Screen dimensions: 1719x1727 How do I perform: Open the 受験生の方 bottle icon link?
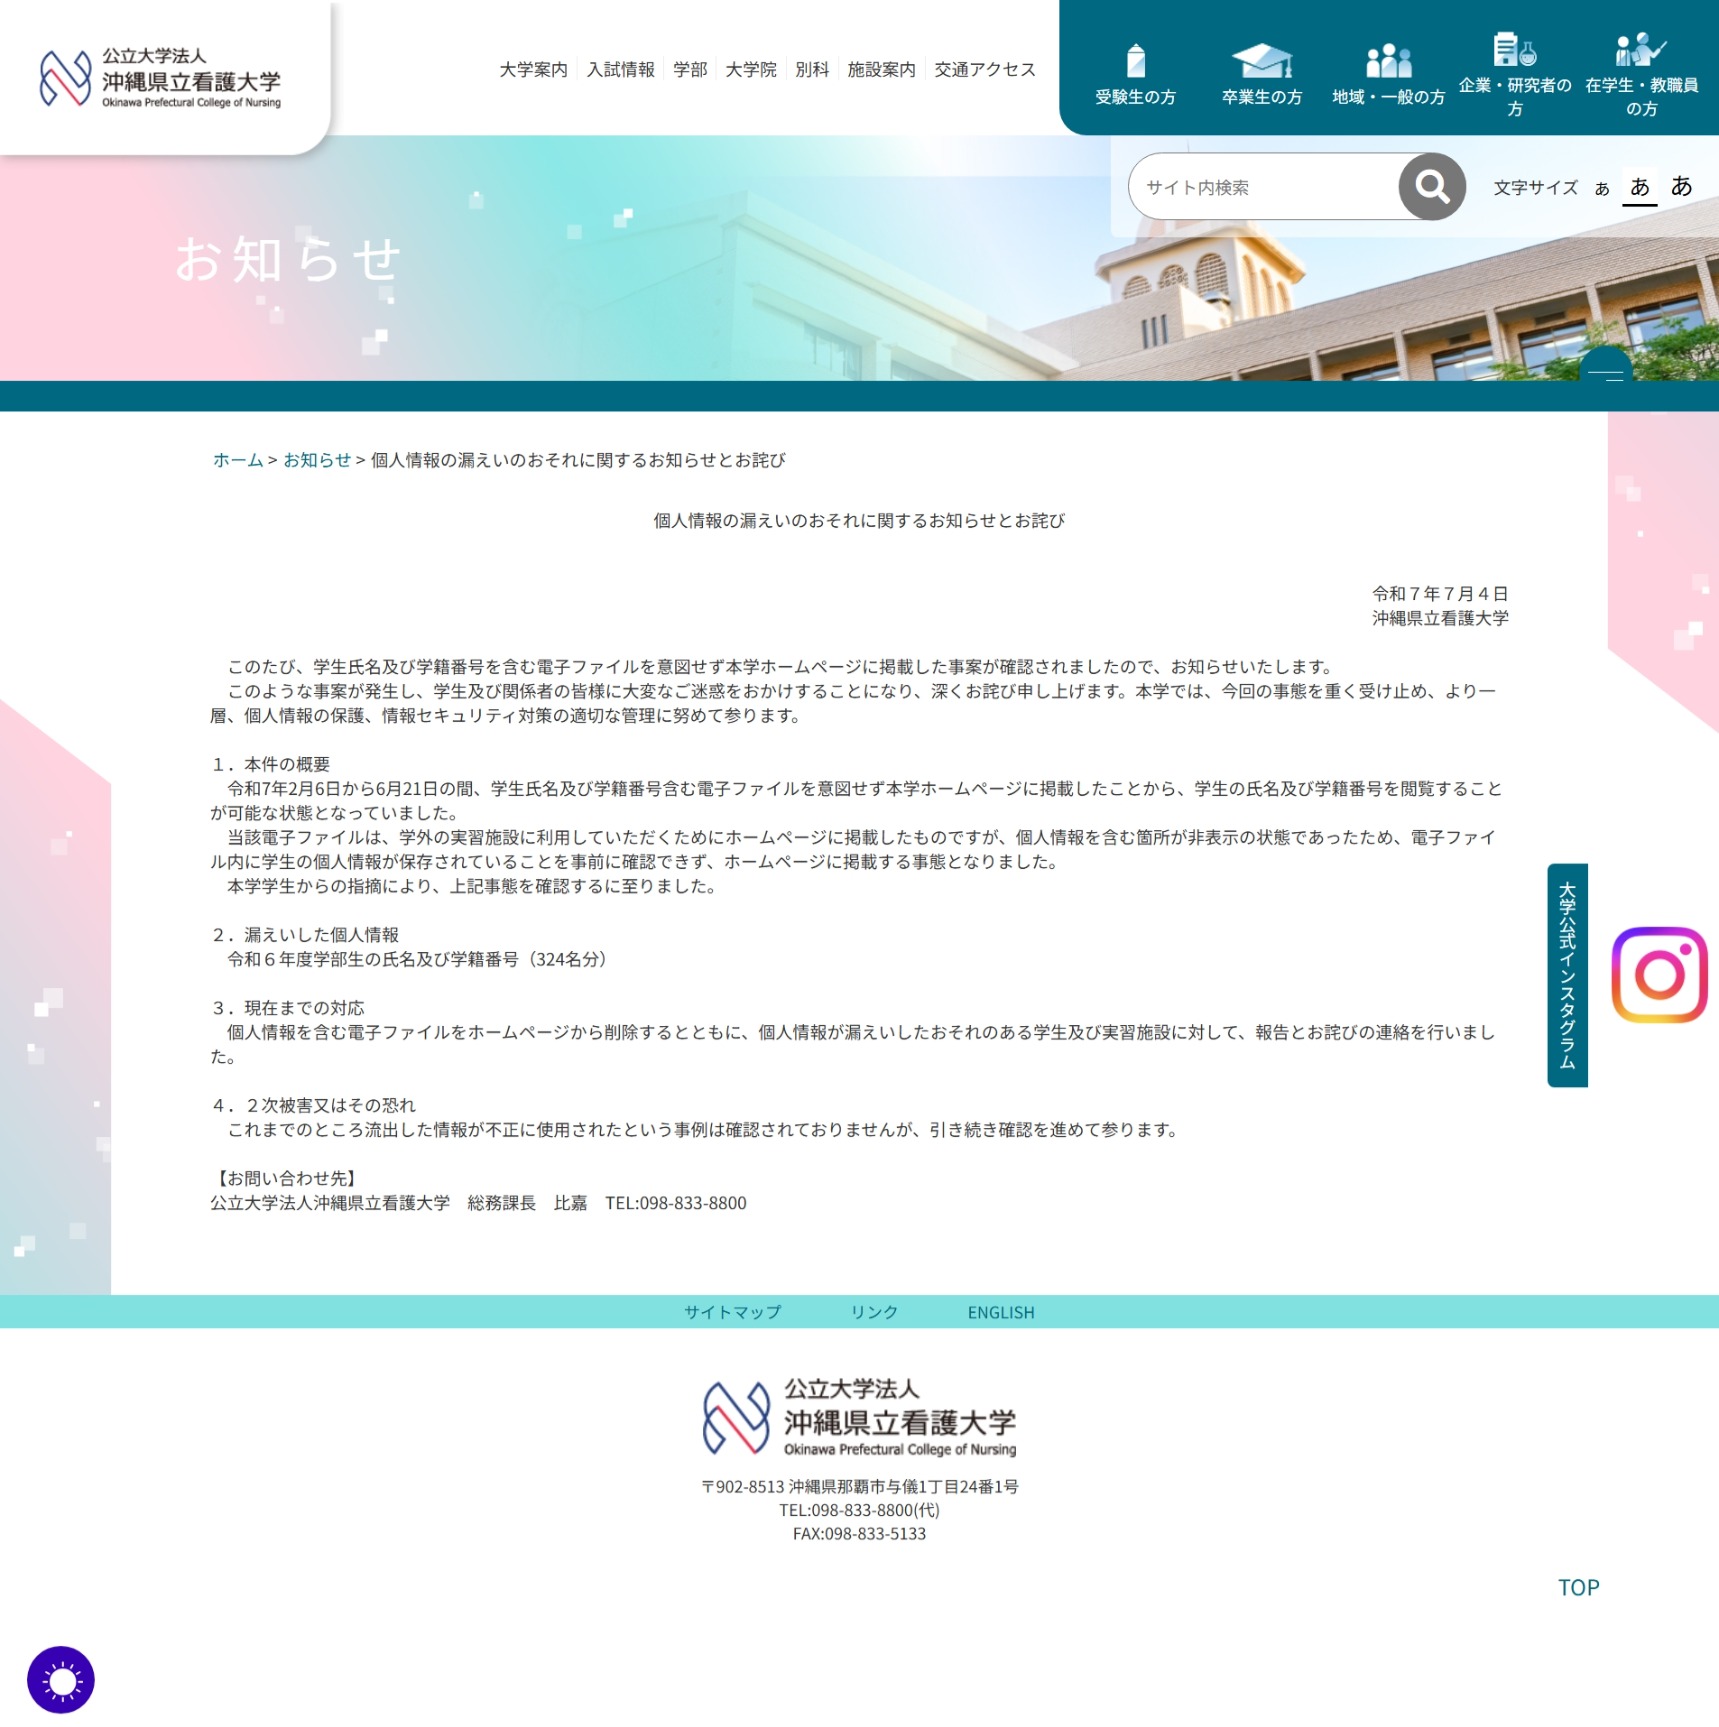(x=1135, y=75)
